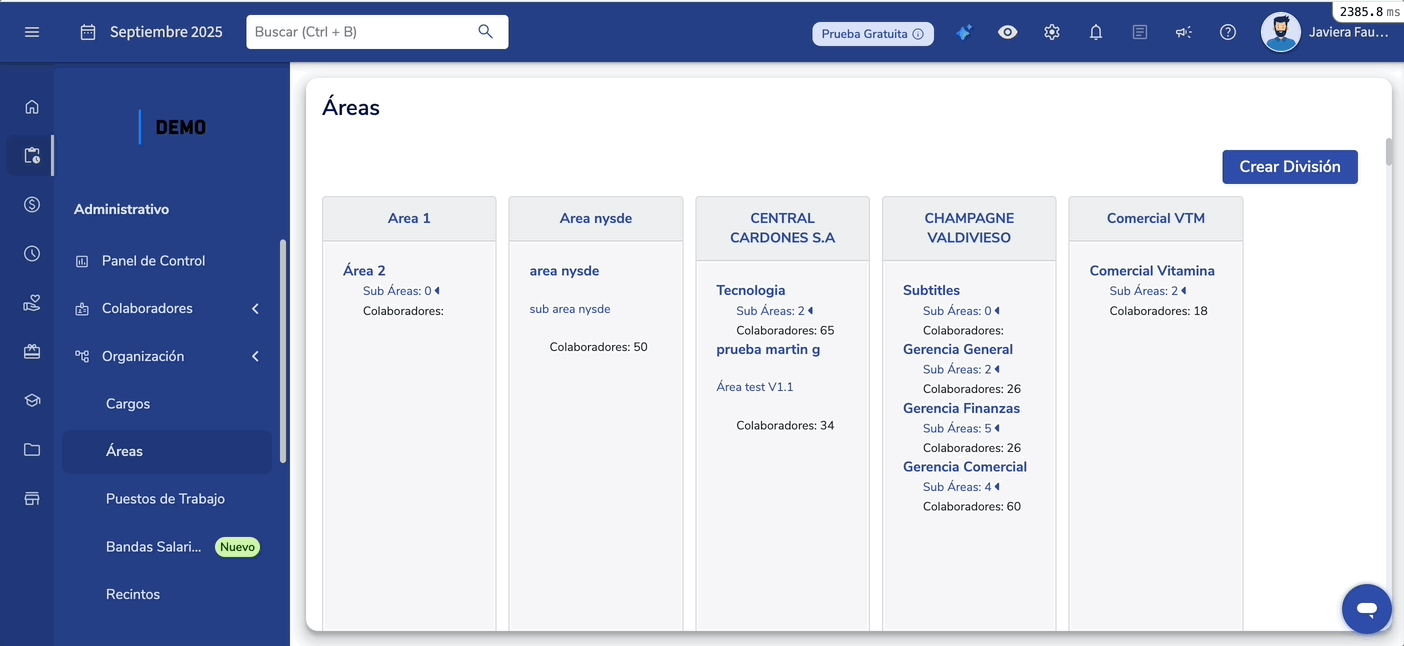Toggle the eye visibility icon
The width and height of the screenshot is (1404, 646).
click(x=1008, y=32)
